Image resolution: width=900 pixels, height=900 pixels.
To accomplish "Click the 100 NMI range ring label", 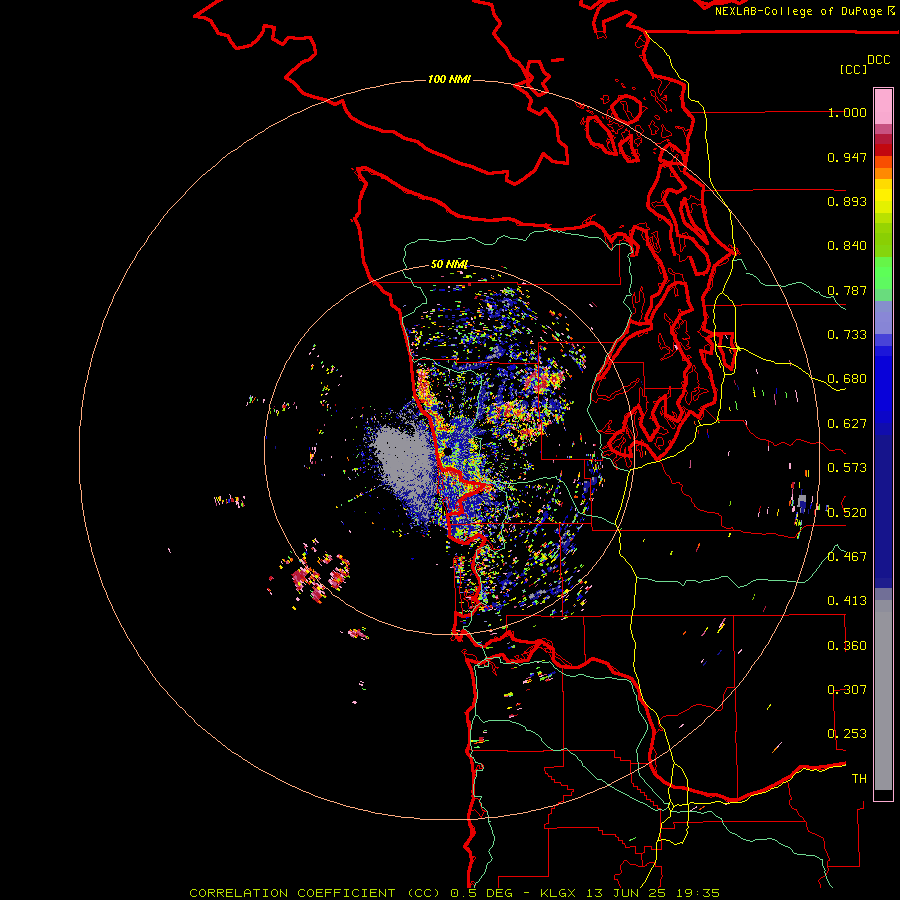I will click(449, 79).
